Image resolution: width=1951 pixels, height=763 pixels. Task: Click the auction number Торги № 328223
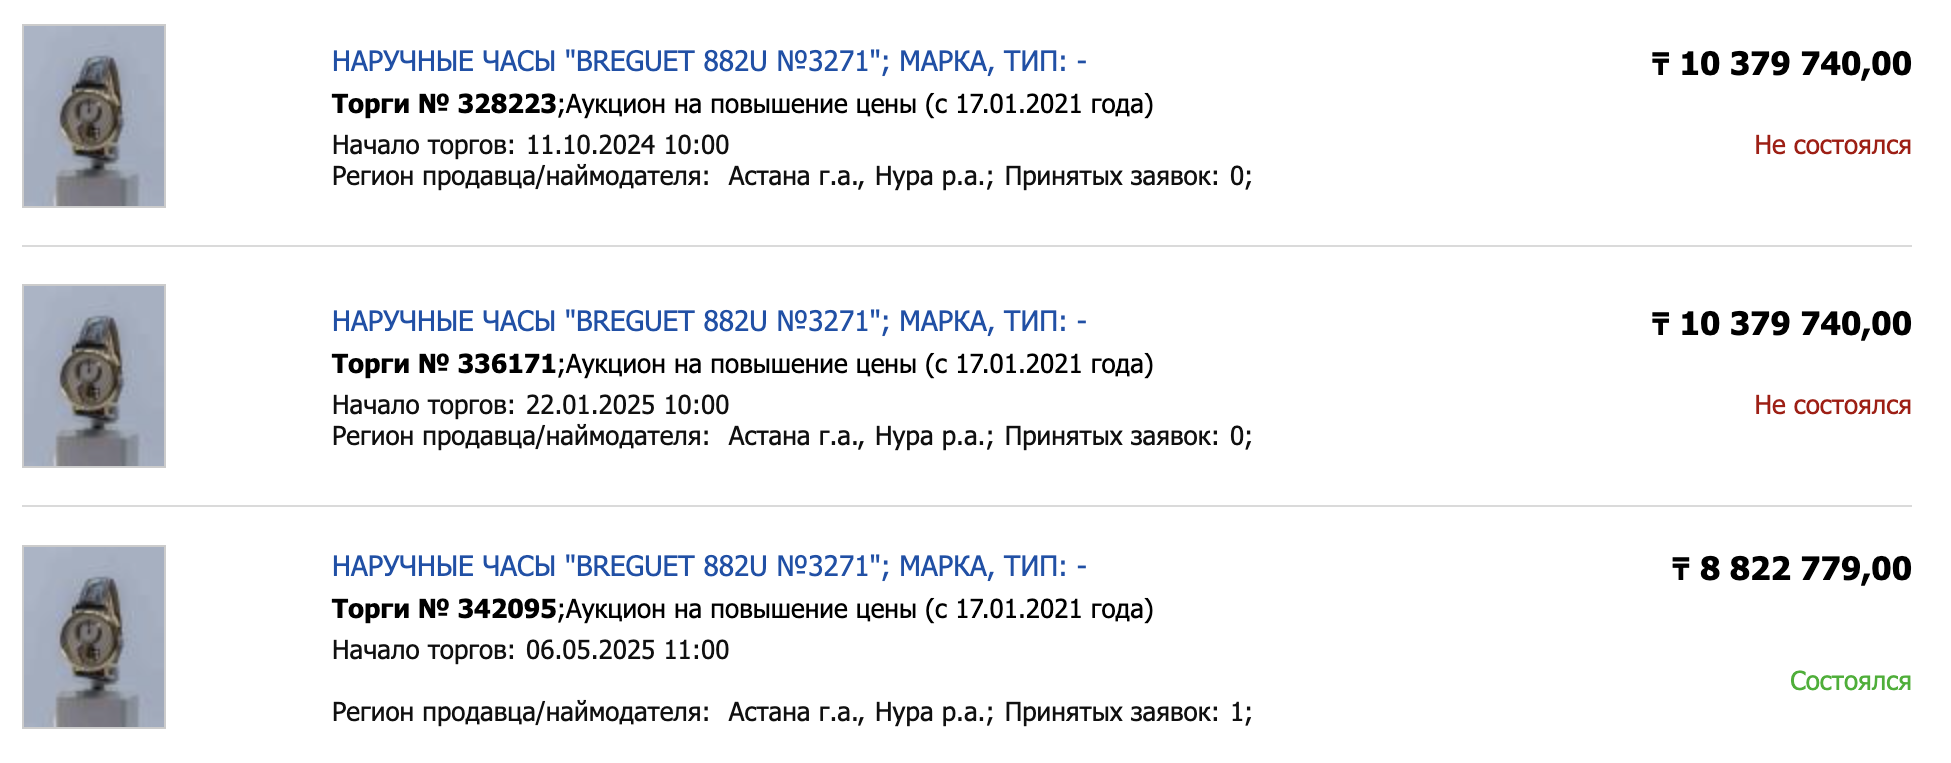point(444,104)
